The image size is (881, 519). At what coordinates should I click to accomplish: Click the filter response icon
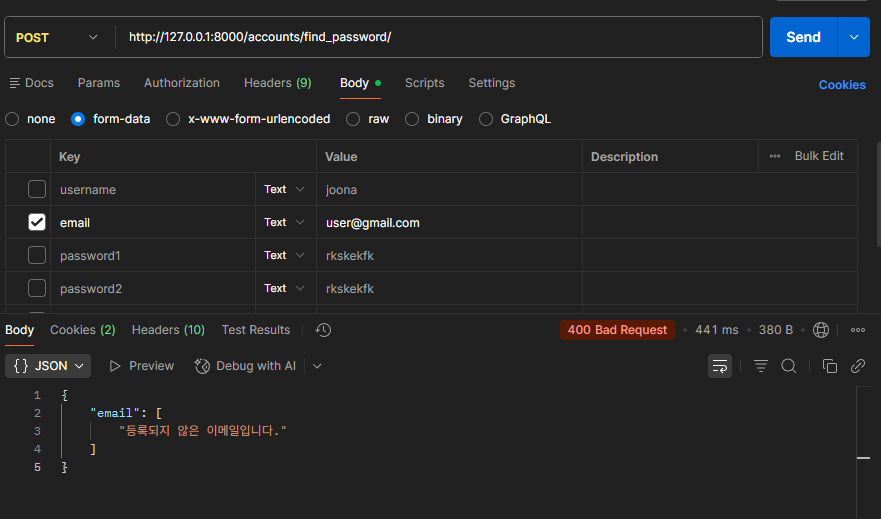(761, 366)
